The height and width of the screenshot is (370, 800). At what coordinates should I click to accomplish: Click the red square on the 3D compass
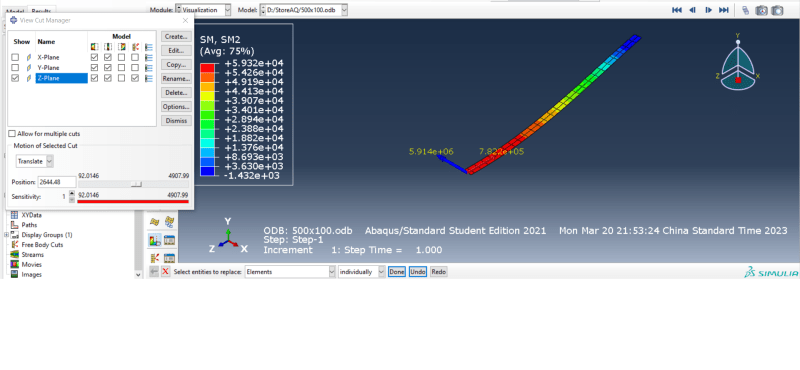coord(738,80)
